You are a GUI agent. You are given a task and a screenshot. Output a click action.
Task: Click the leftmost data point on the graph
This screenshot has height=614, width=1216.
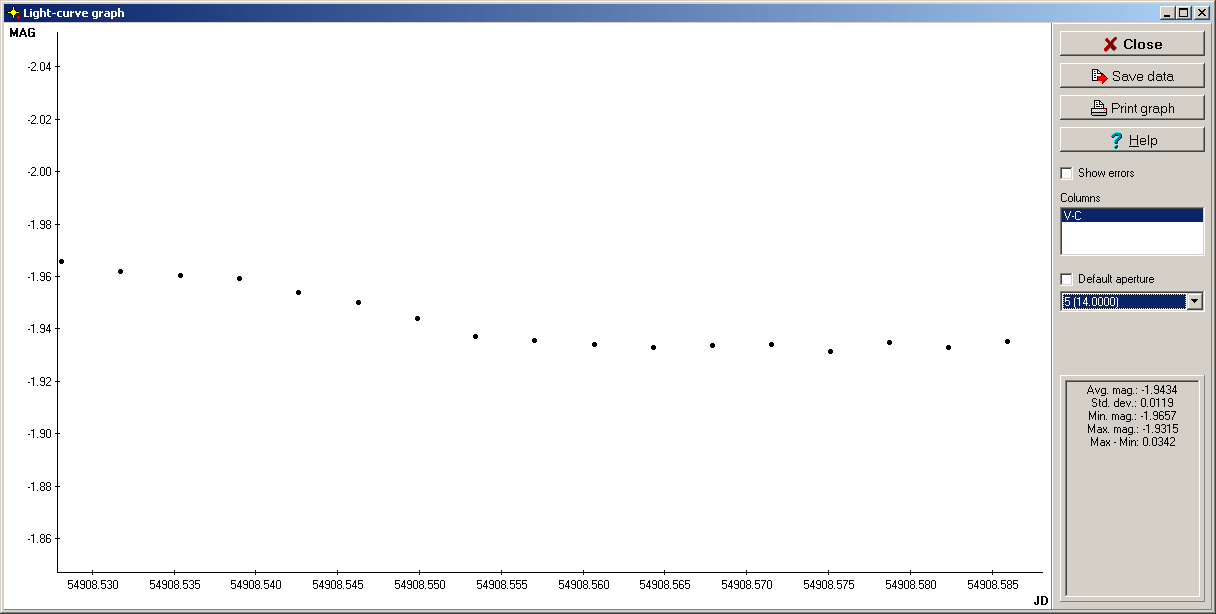pos(61,261)
